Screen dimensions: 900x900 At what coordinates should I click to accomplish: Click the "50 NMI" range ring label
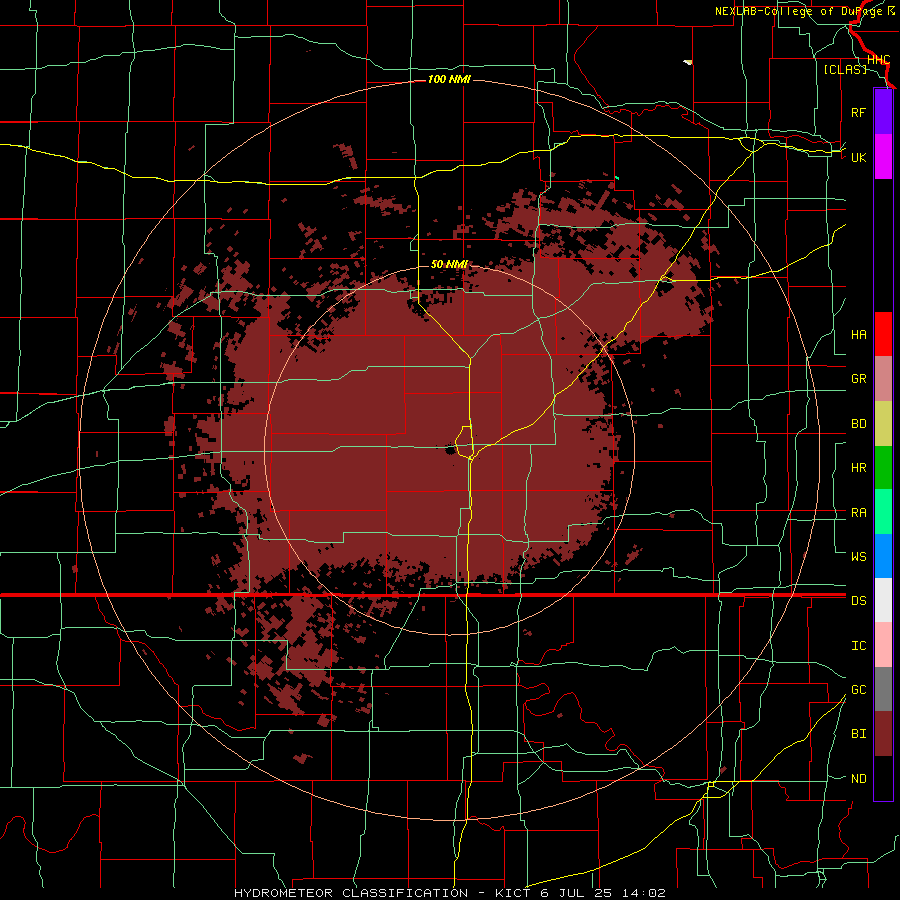(x=449, y=264)
